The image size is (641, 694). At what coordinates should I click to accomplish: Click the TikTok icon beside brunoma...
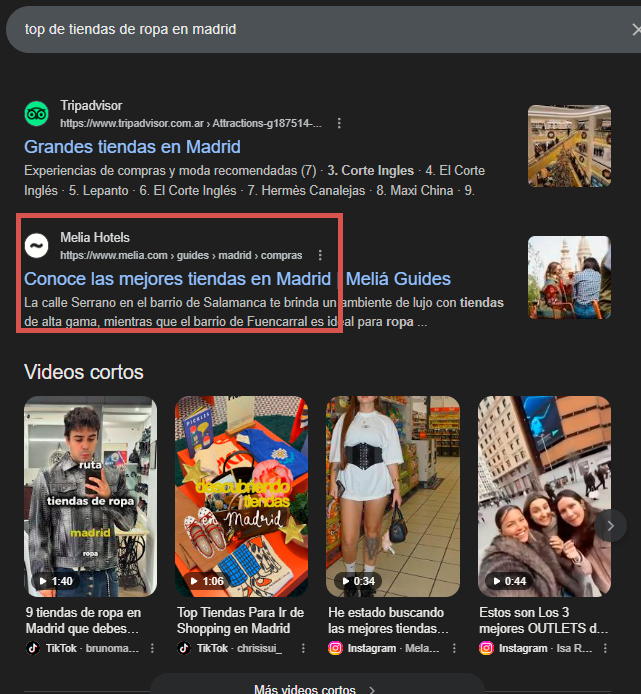coord(33,648)
